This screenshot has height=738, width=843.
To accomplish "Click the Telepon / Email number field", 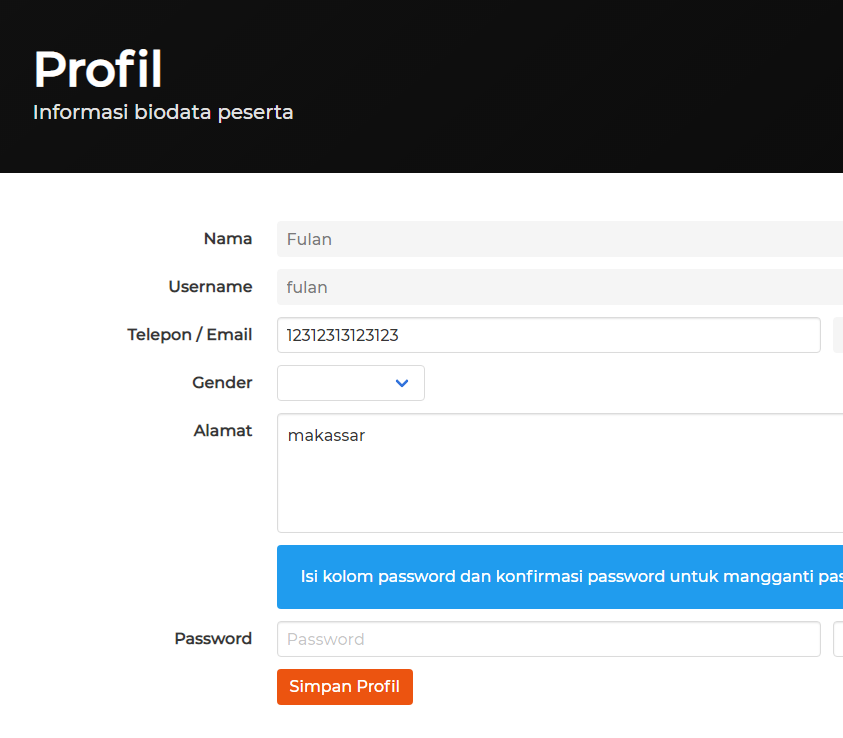I will tap(548, 335).
